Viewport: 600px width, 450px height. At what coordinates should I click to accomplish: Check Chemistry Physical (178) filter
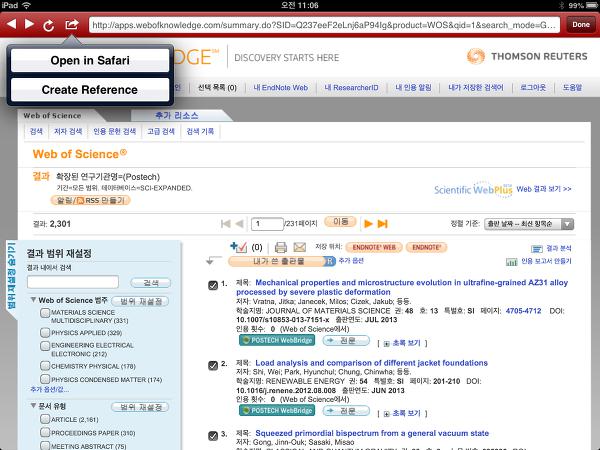pyautogui.click(x=45, y=366)
